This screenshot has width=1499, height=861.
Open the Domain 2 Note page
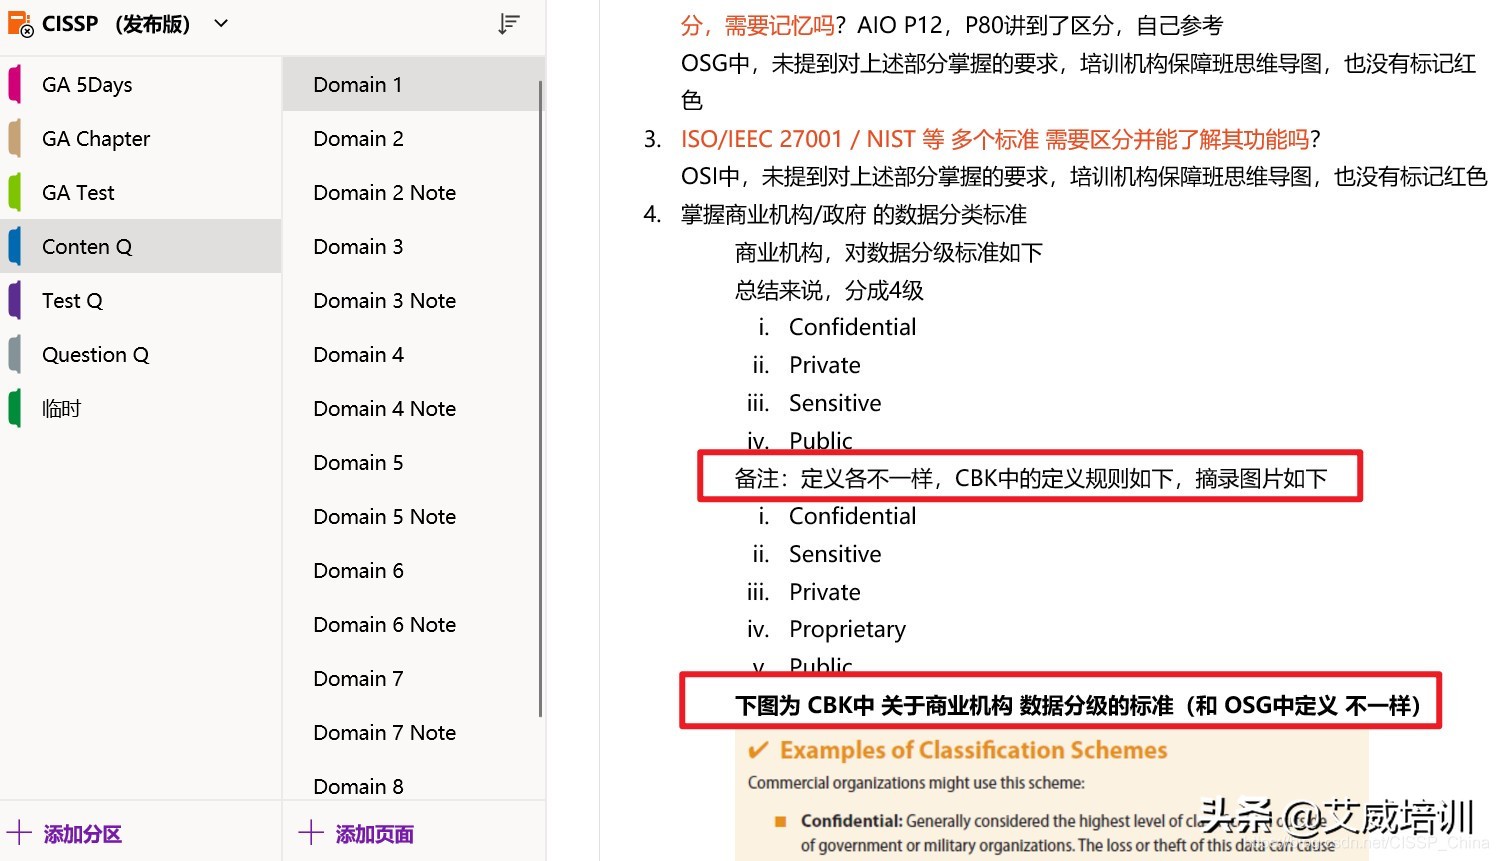385,192
